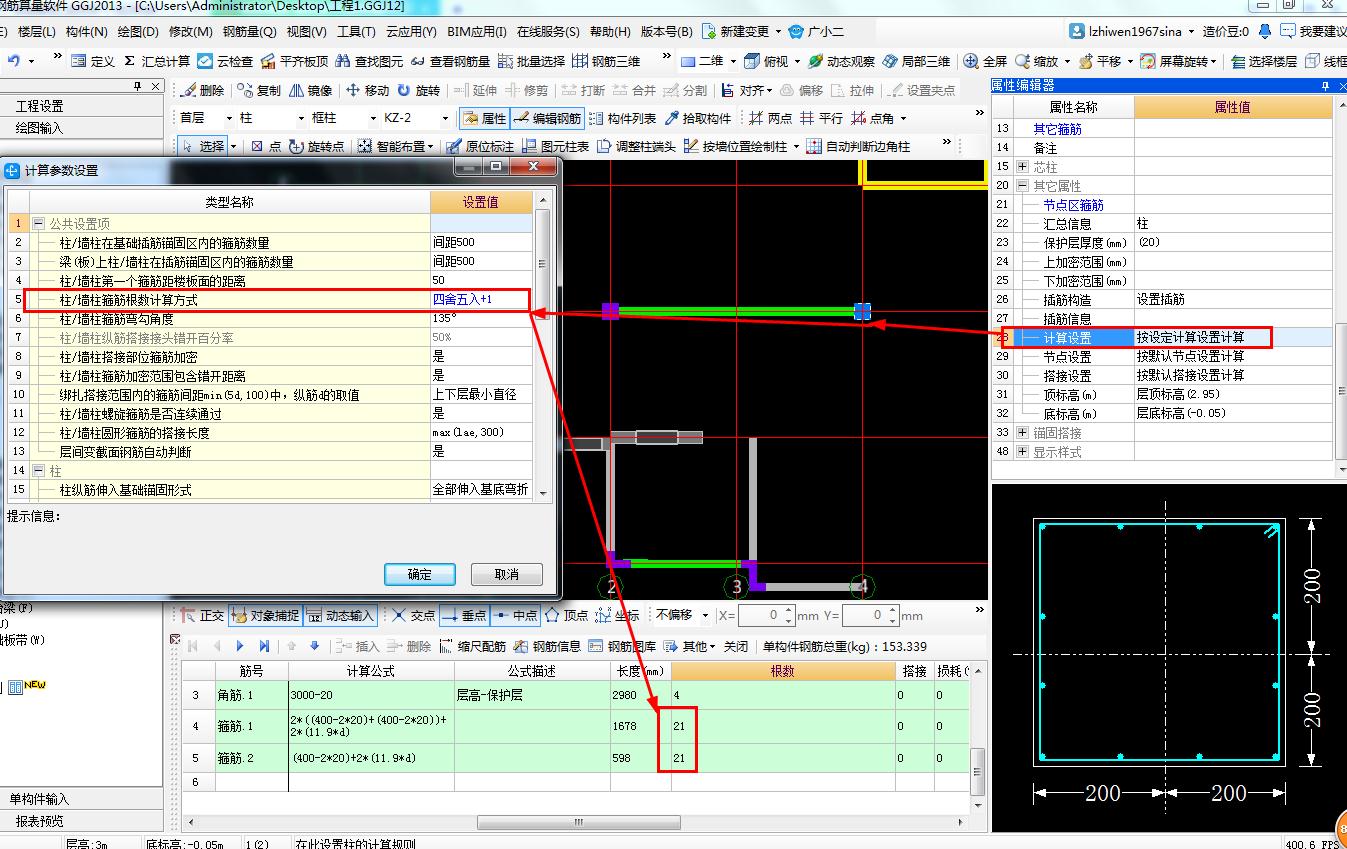Collapse 其它属性 property group
The image size is (1347, 849).
pyautogui.click(x=1022, y=186)
